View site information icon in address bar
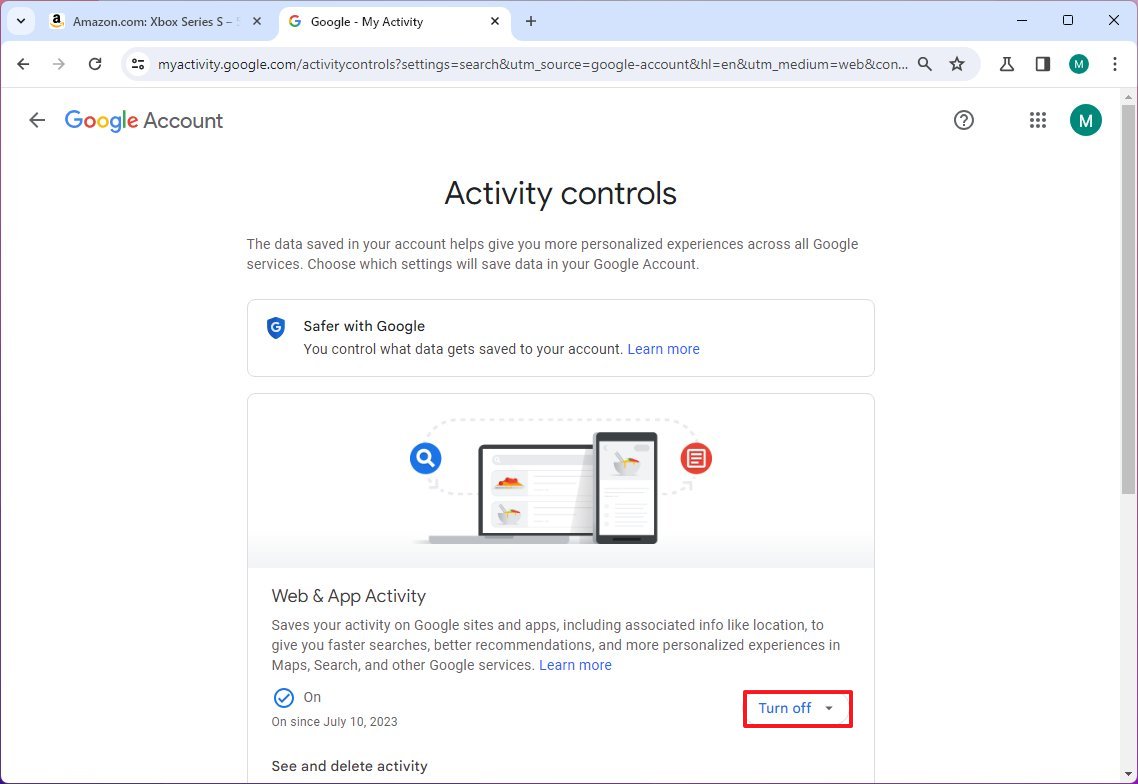 138,64
